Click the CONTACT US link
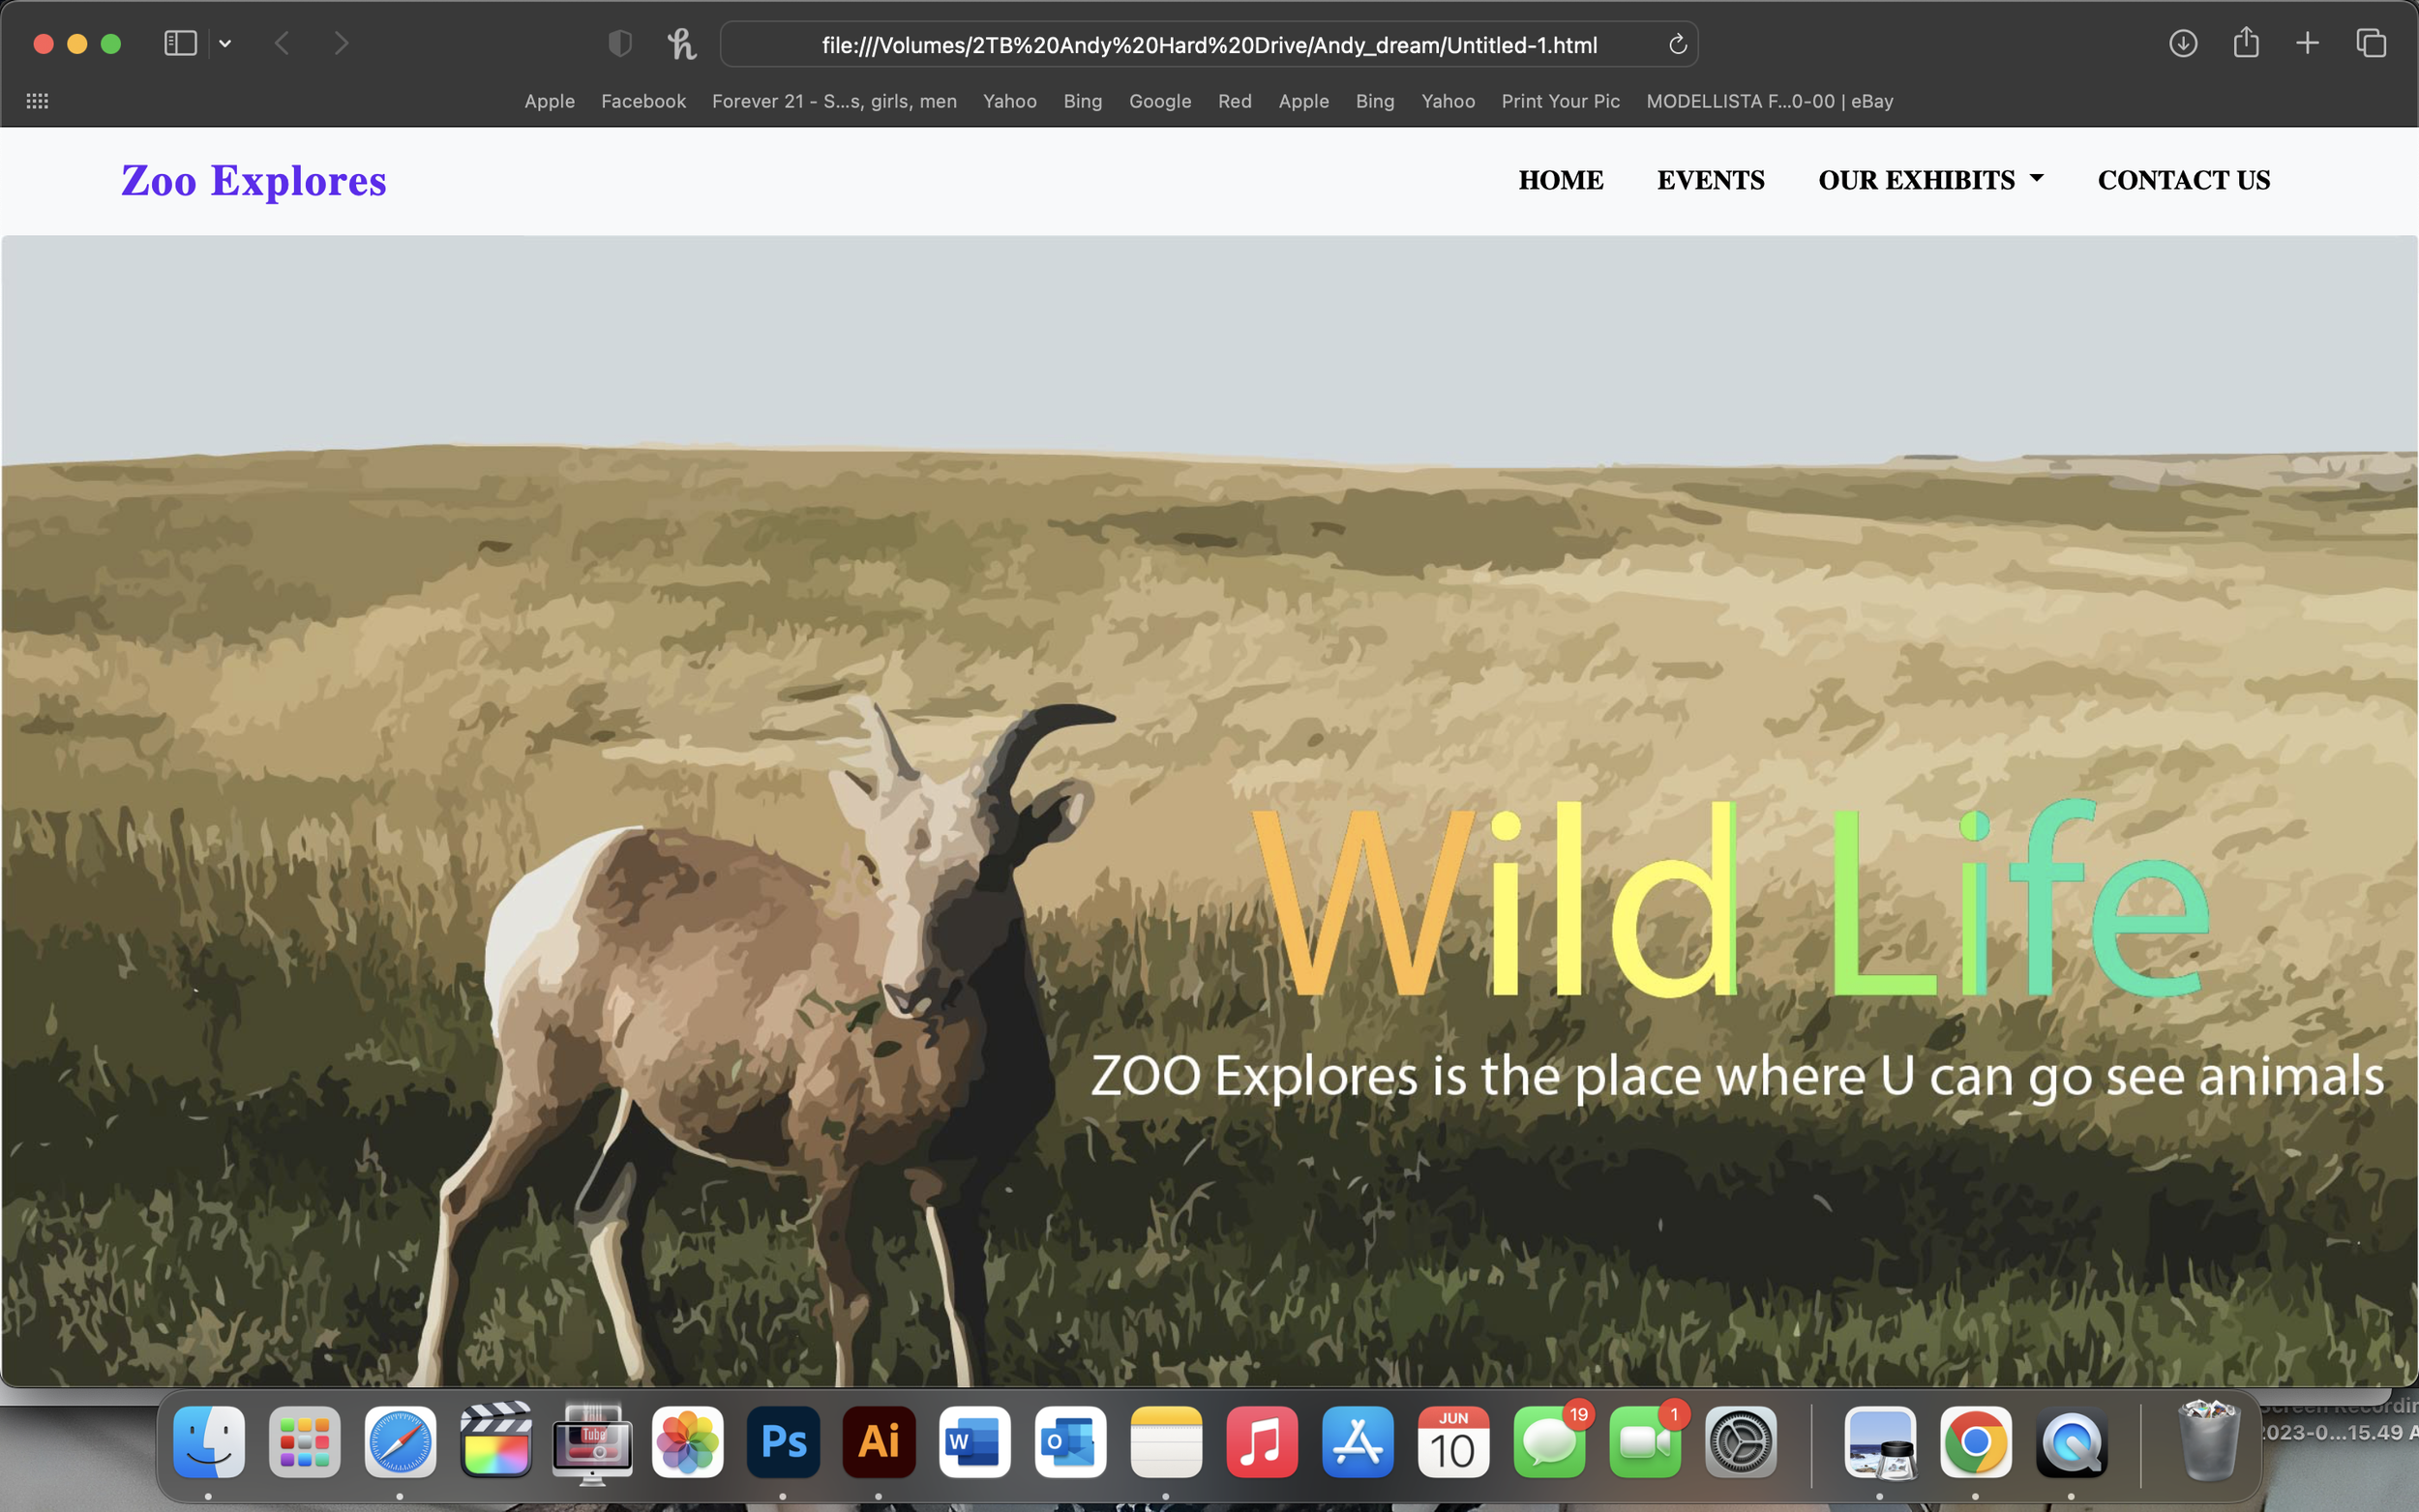Screen dimensions: 2419x1512 tap(2183, 180)
